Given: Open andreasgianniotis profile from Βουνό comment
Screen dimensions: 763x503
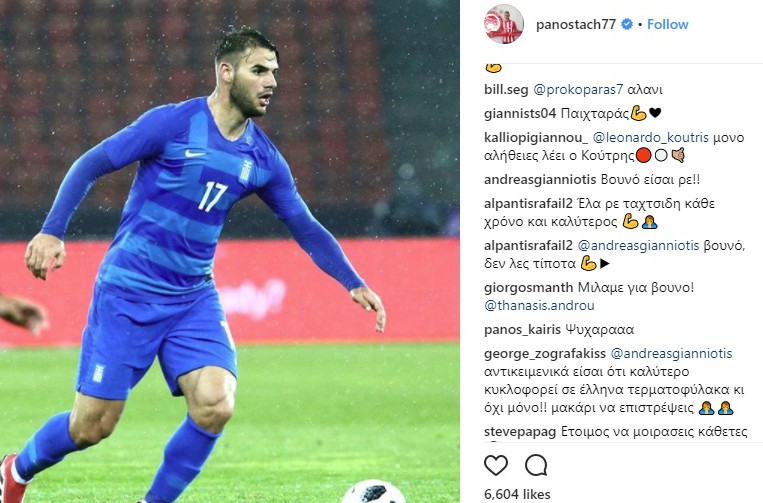Looking at the screenshot, I should click(x=540, y=180).
